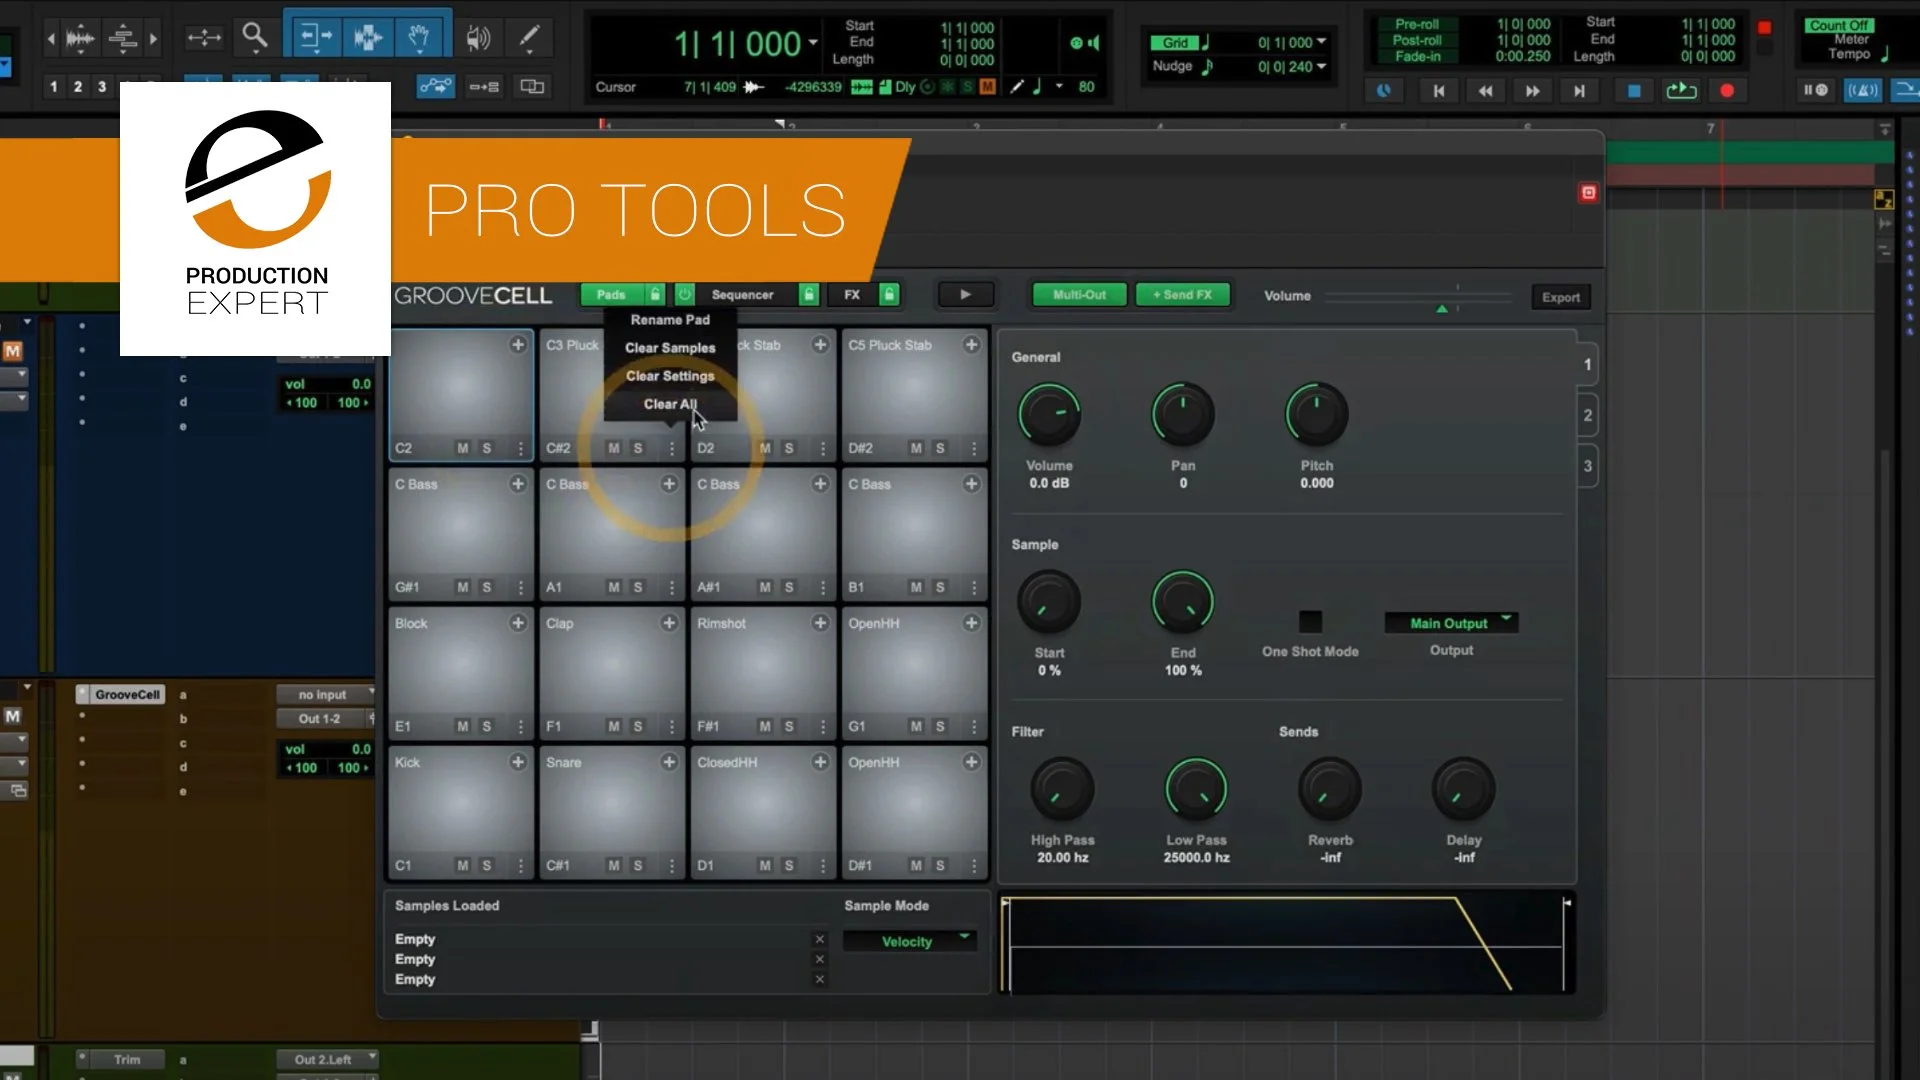Image resolution: width=1920 pixels, height=1080 pixels.
Task: Open the Velocity sample mode dropdown
Action: [x=910, y=941]
